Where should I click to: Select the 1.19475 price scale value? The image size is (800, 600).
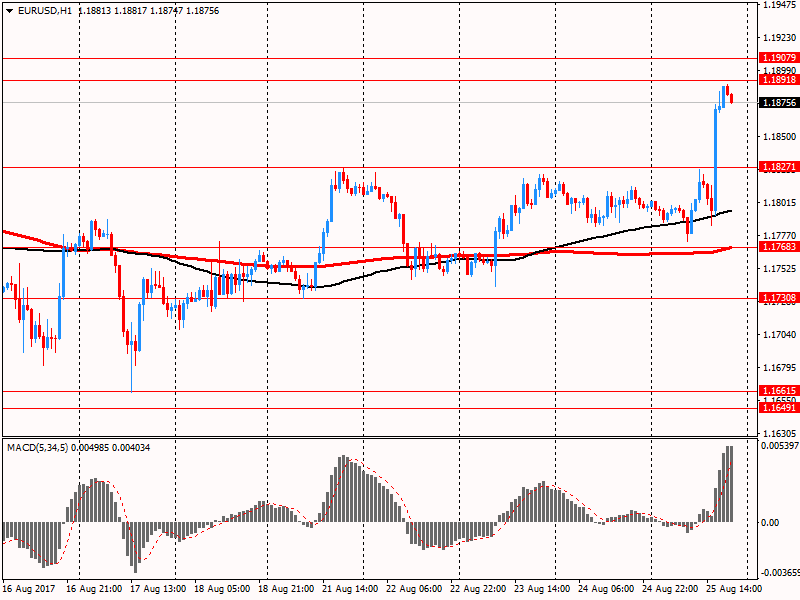tap(780, 5)
